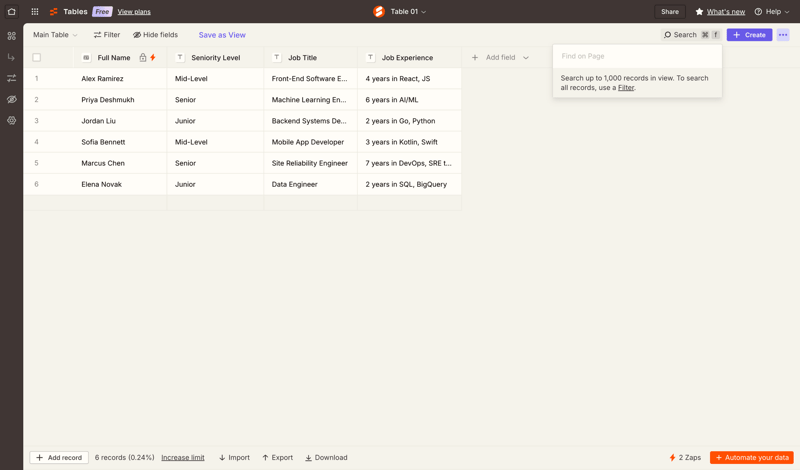Open the apps grid launcher
The image size is (800, 470).
pos(35,11)
